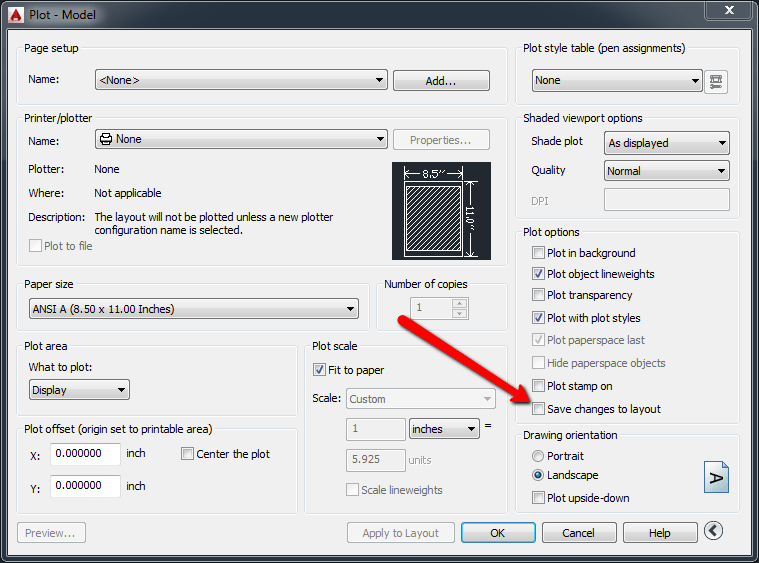759x563 pixels.
Task: Enable Plot stamp on option
Action: pyautogui.click(x=538, y=386)
